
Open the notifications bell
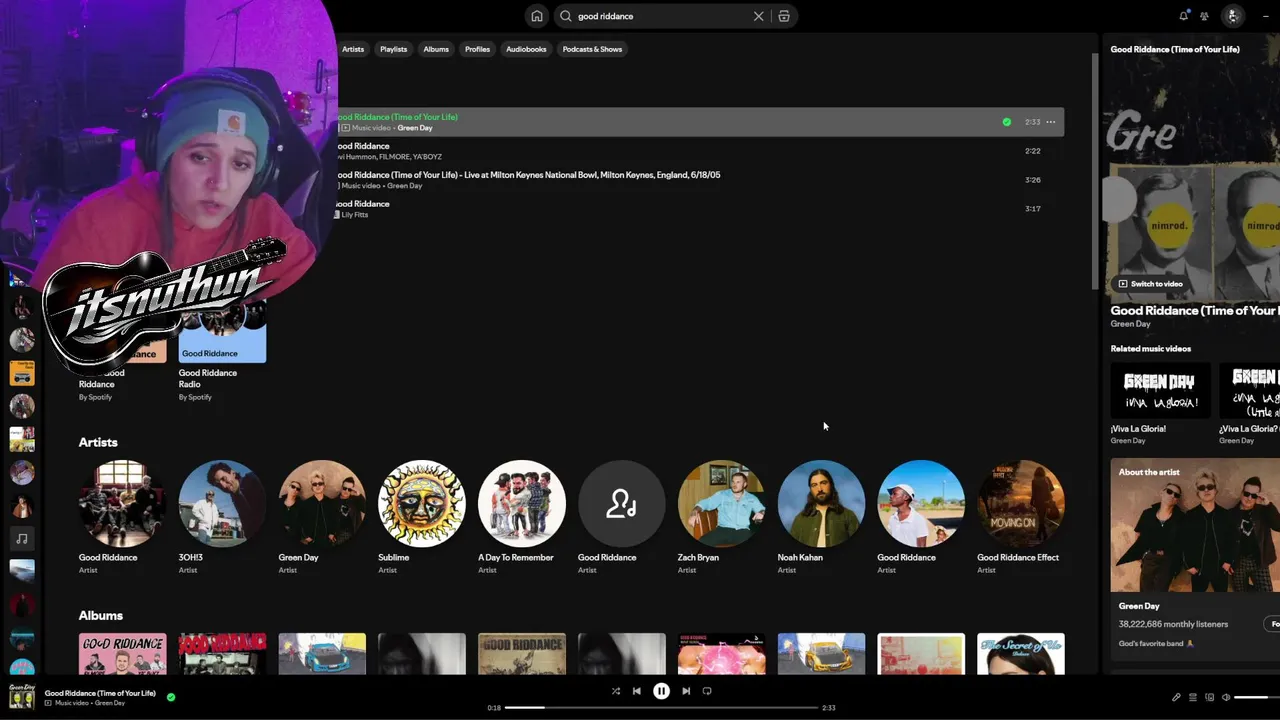point(1184,16)
